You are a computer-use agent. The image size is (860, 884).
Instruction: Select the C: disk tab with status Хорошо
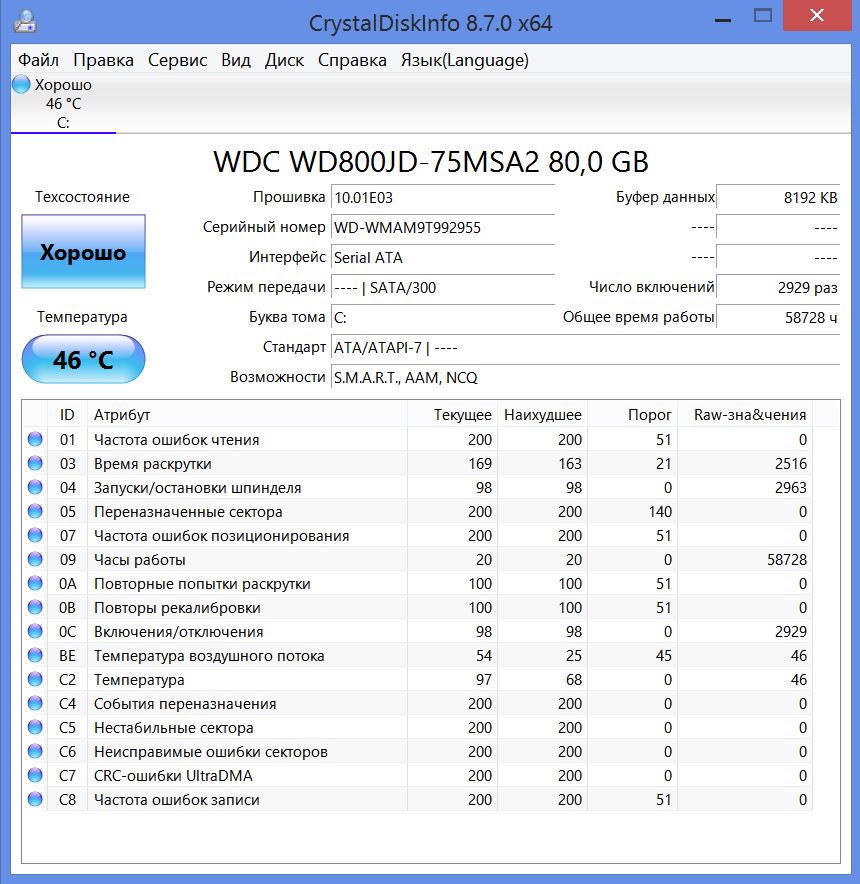pyautogui.click(x=63, y=104)
